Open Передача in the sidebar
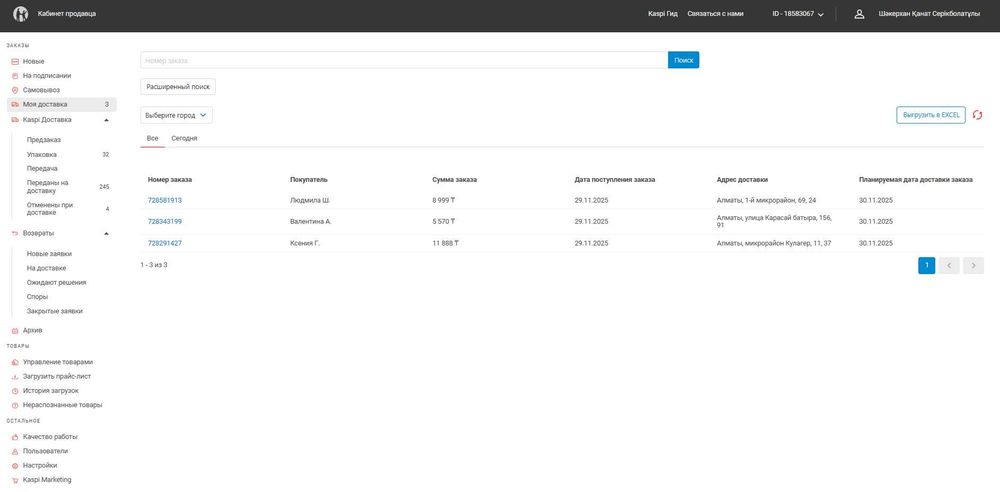Image resolution: width=1000 pixels, height=492 pixels. (x=42, y=168)
